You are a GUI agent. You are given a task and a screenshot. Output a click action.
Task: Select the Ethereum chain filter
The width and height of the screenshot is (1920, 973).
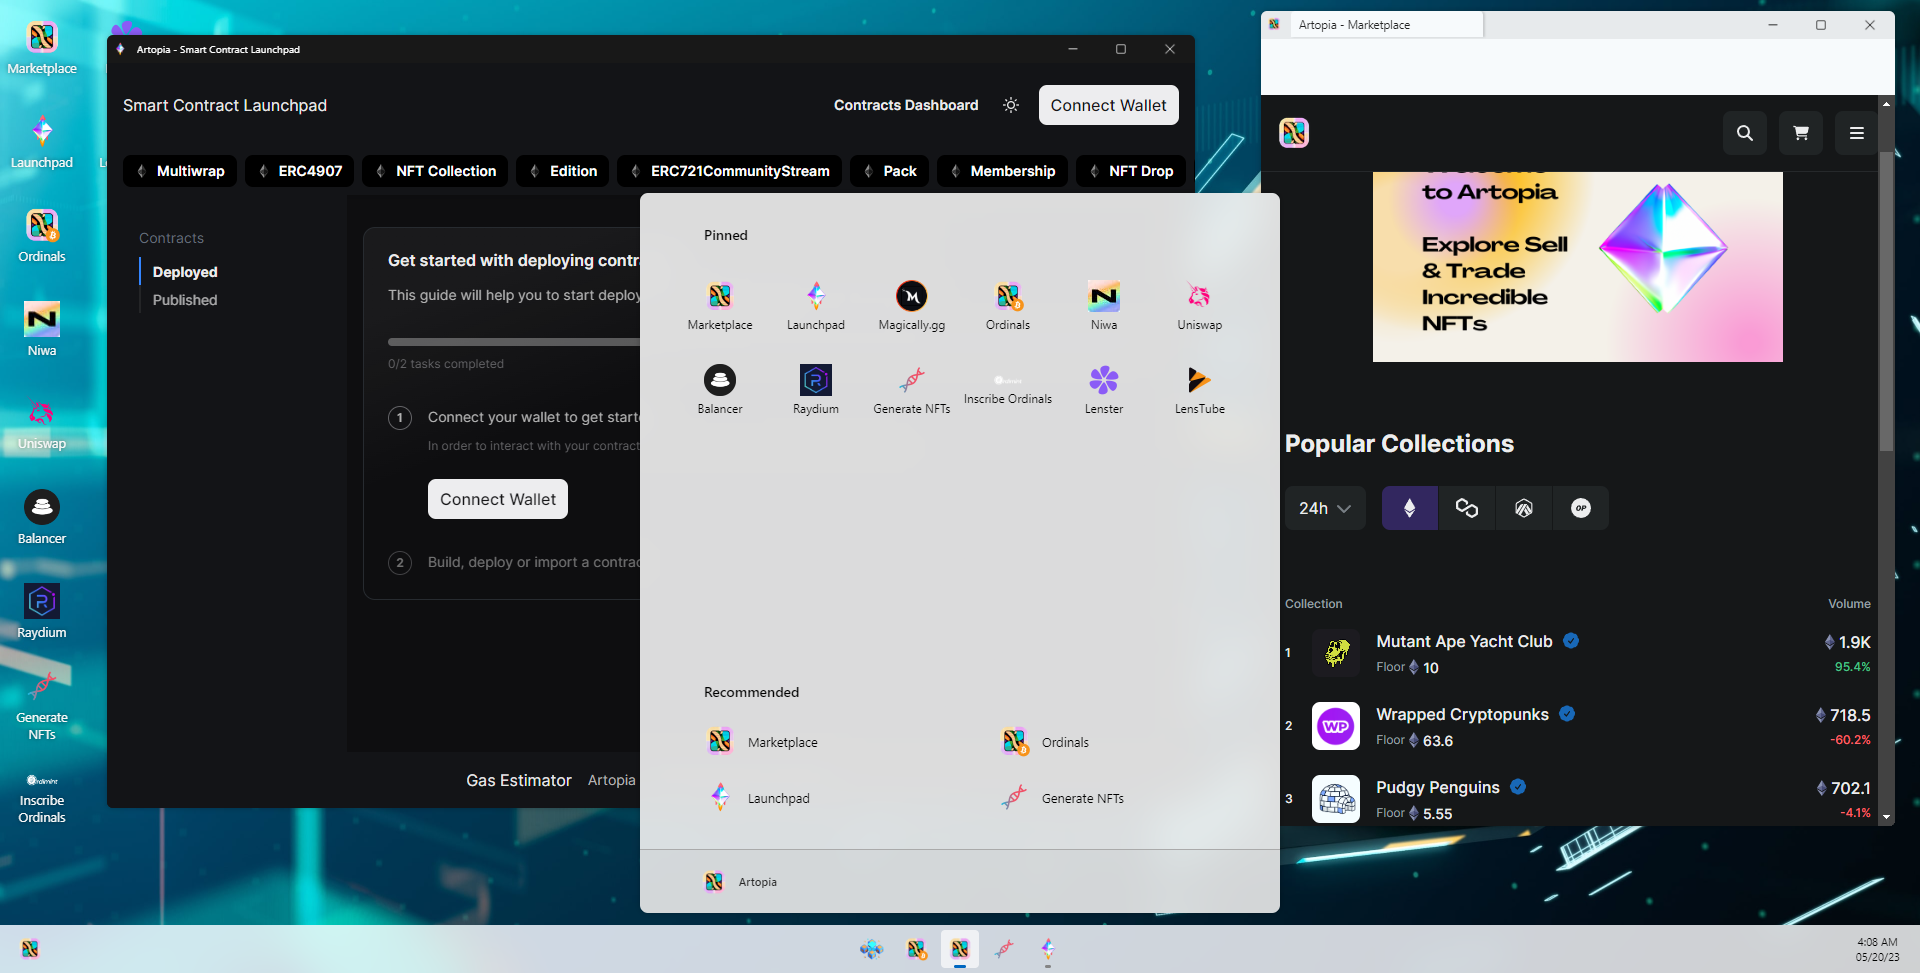tap(1409, 508)
